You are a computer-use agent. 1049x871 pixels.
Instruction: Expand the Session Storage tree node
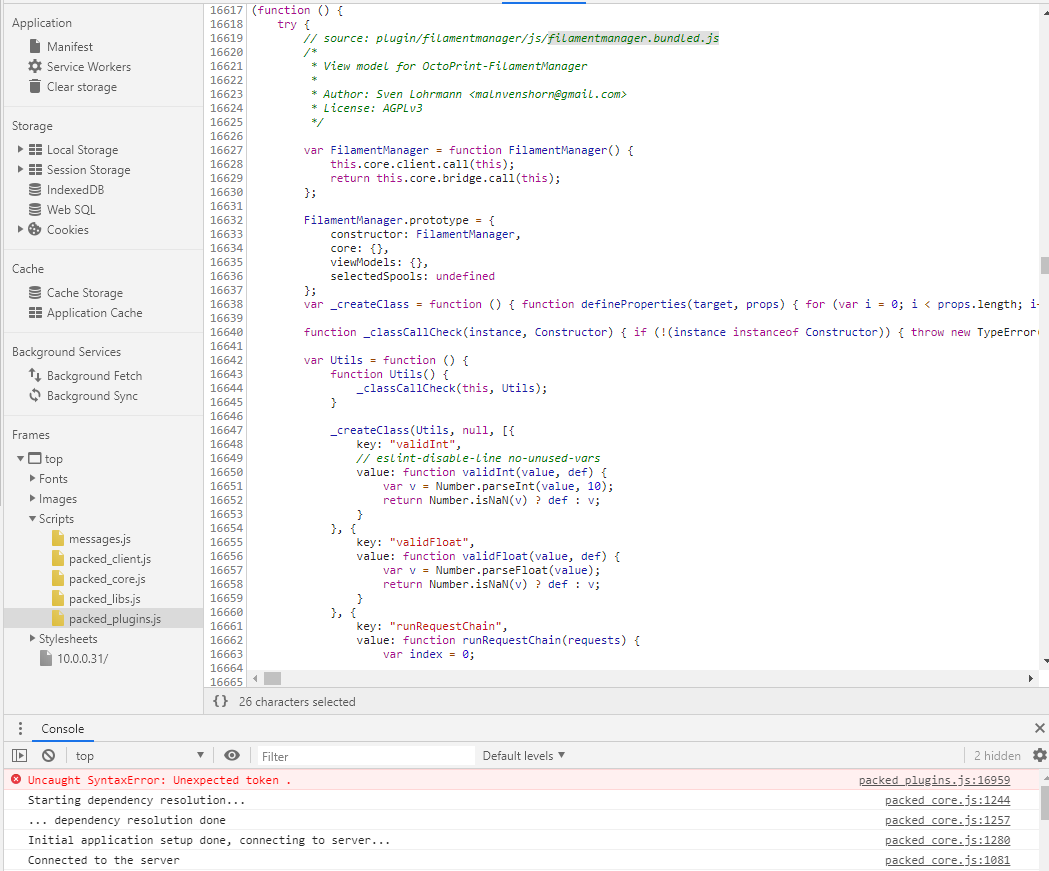[20, 169]
